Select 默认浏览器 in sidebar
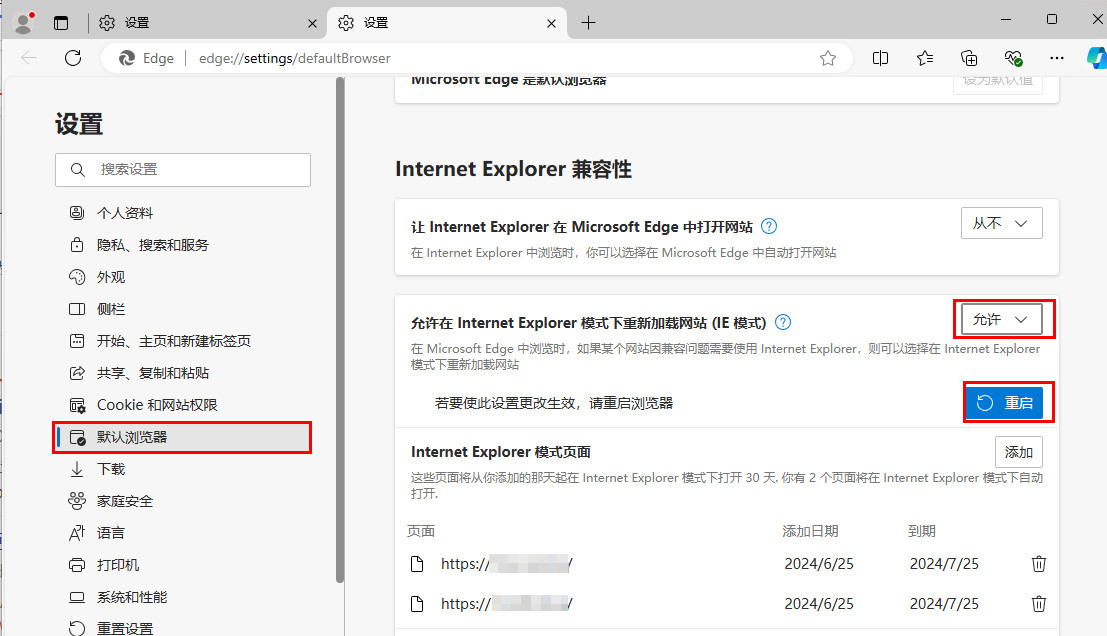Image resolution: width=1107 pixels, height=636 pixels. [182, 437]
